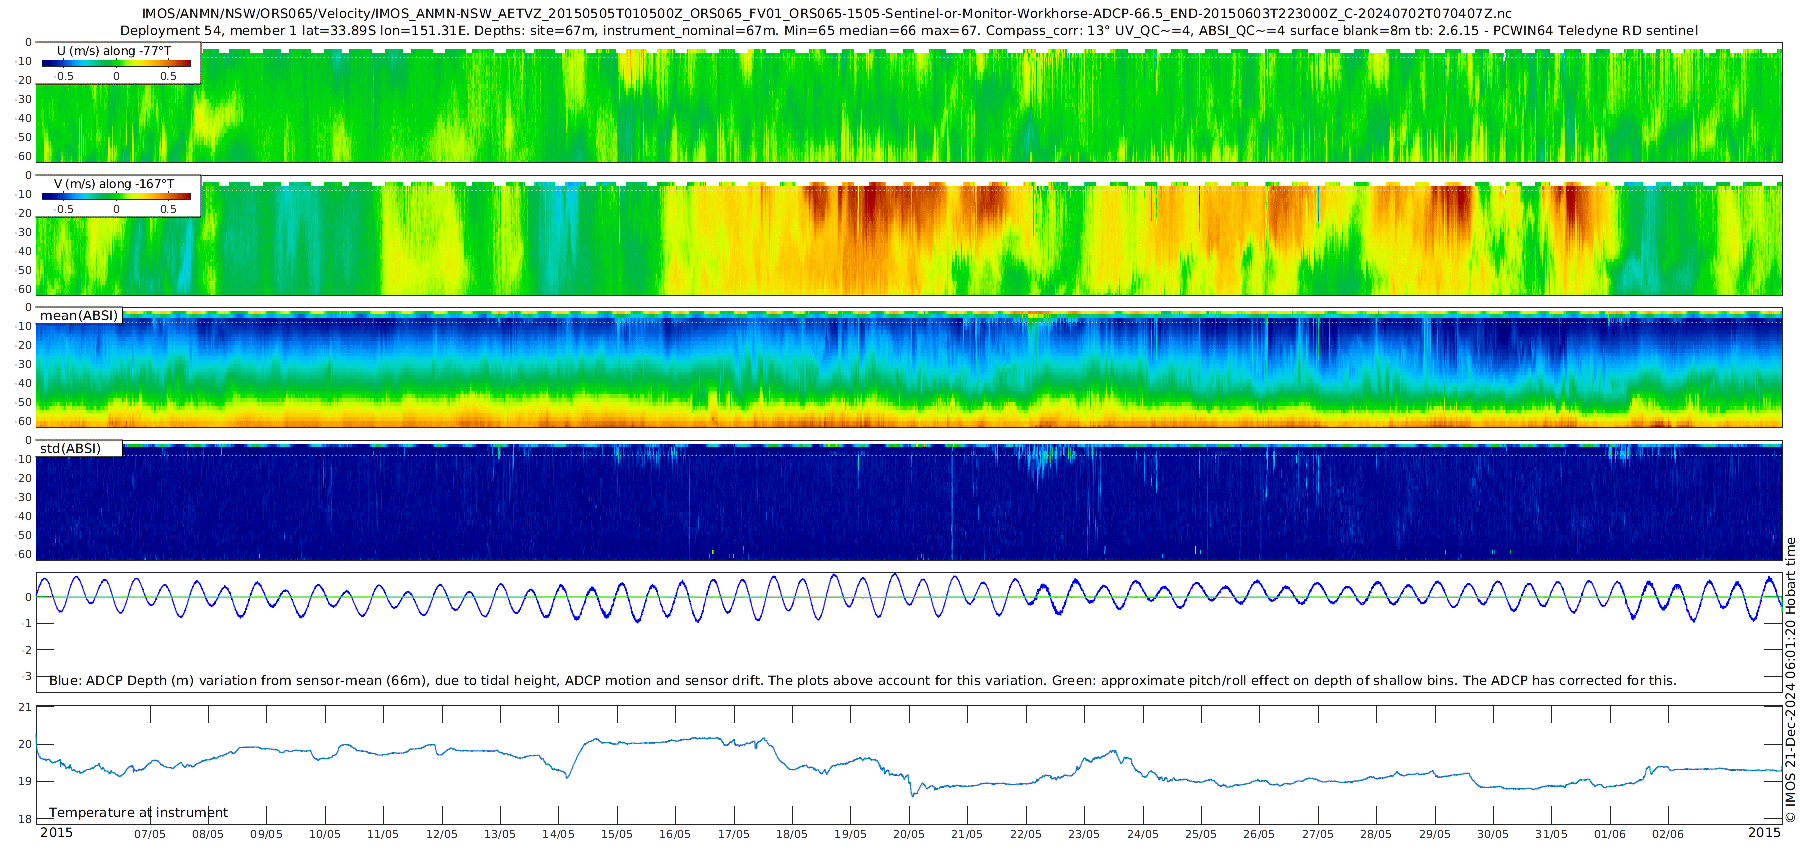Click the '24/05' date tick label
This screenshot has width=1800, height=850.
(x=1143, y=834)
